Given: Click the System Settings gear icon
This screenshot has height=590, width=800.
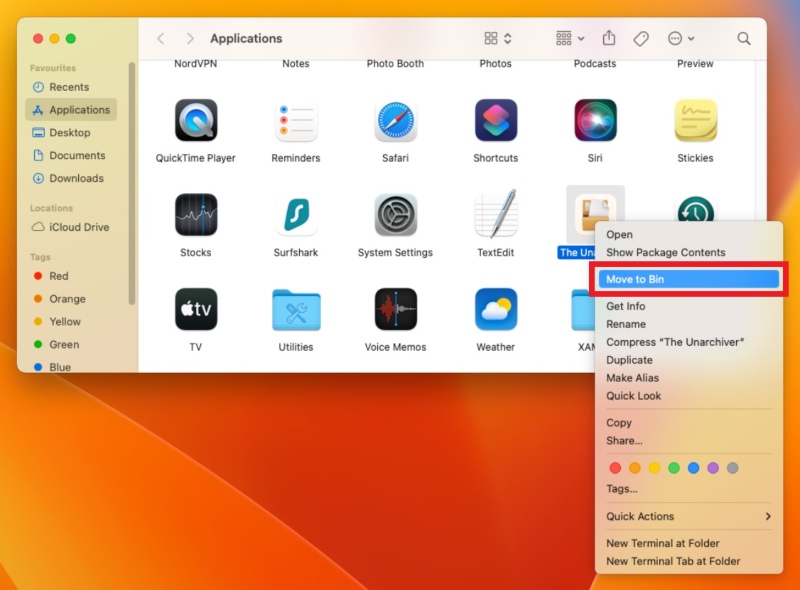Looking at the screenshot, I should coord(395,215).
